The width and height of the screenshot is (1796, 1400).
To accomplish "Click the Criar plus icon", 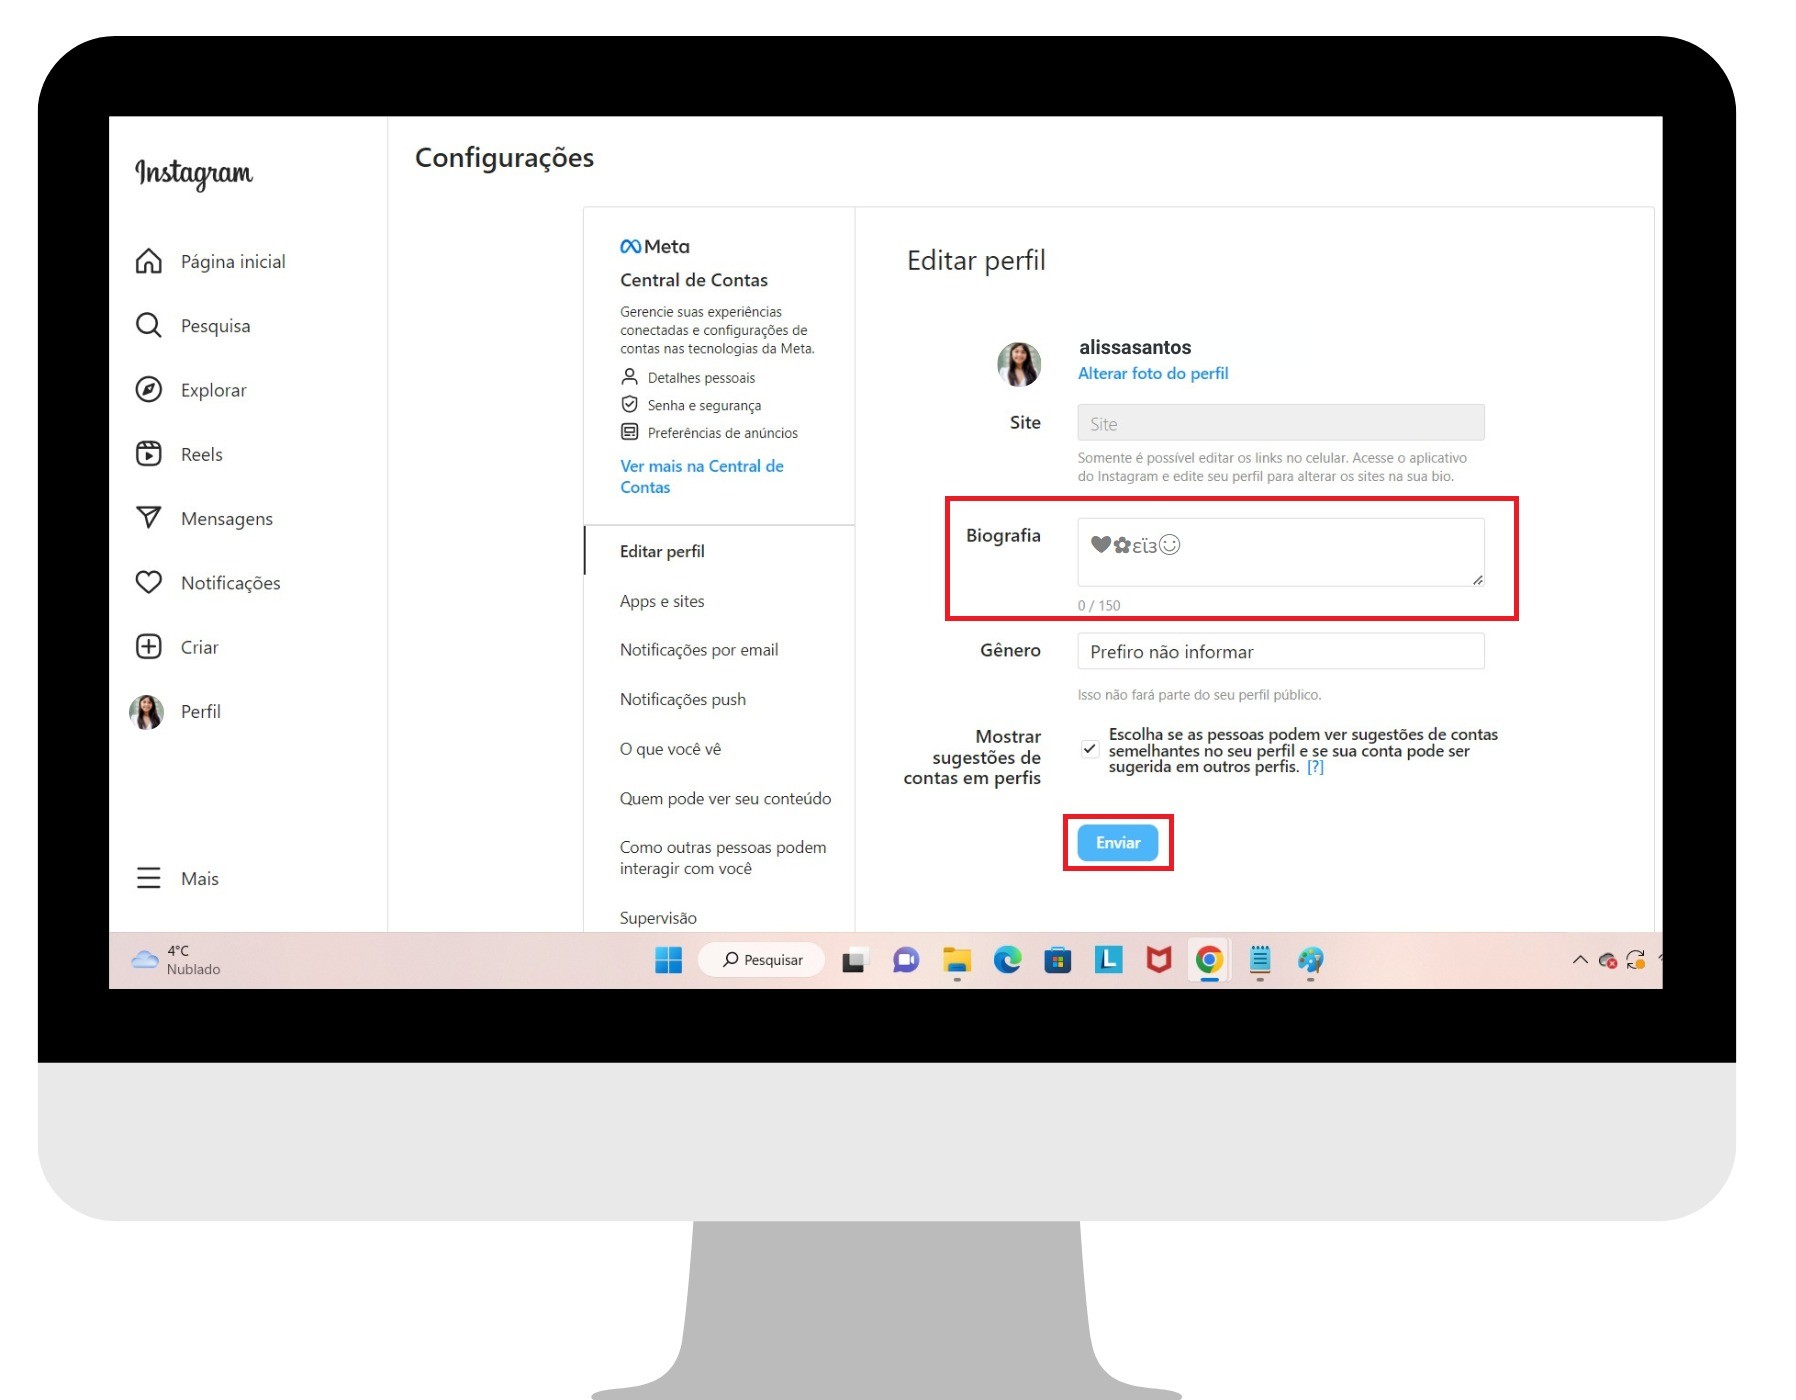I will [x=149, y=647].
